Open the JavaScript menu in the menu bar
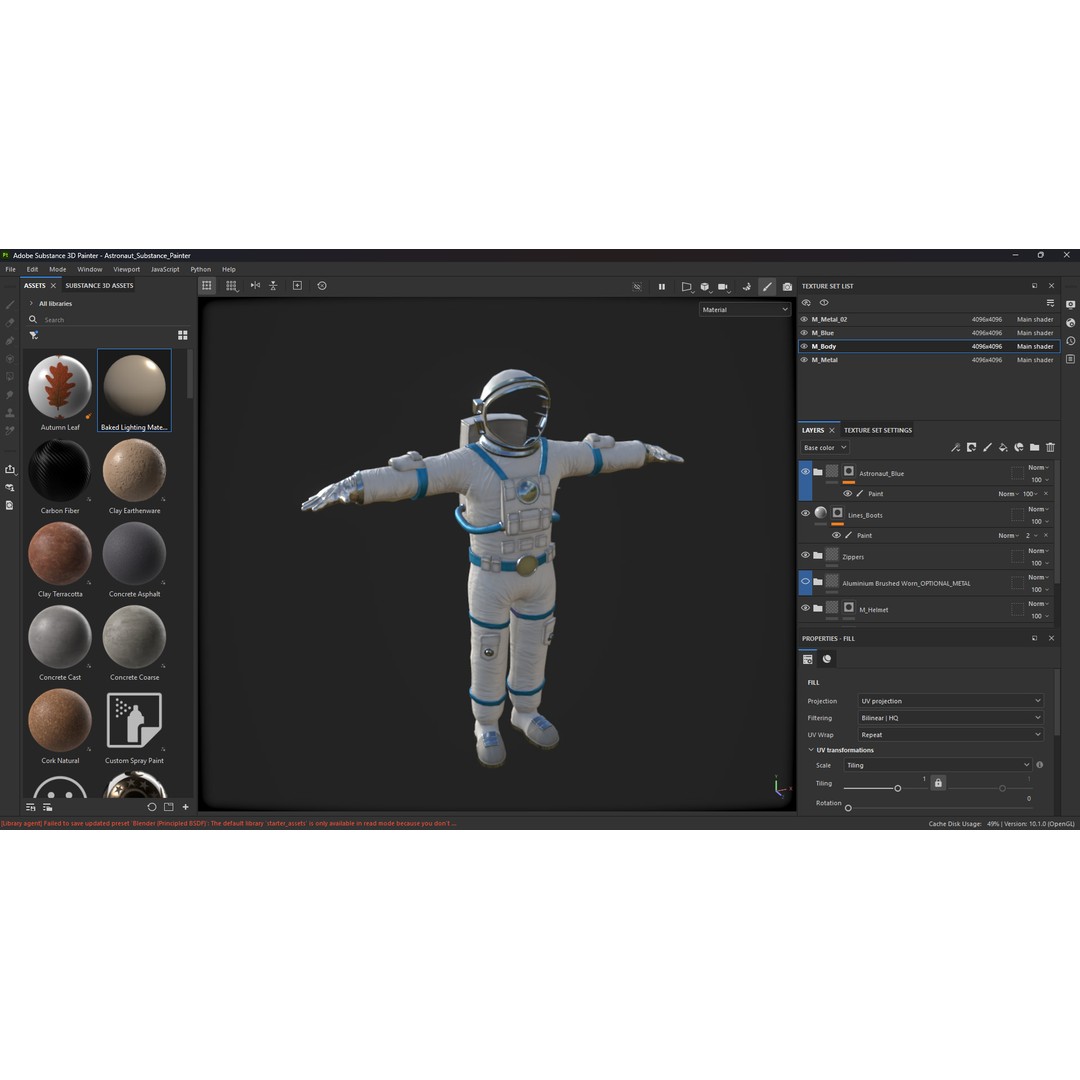 pyautogui.click(x=163, y=269)
